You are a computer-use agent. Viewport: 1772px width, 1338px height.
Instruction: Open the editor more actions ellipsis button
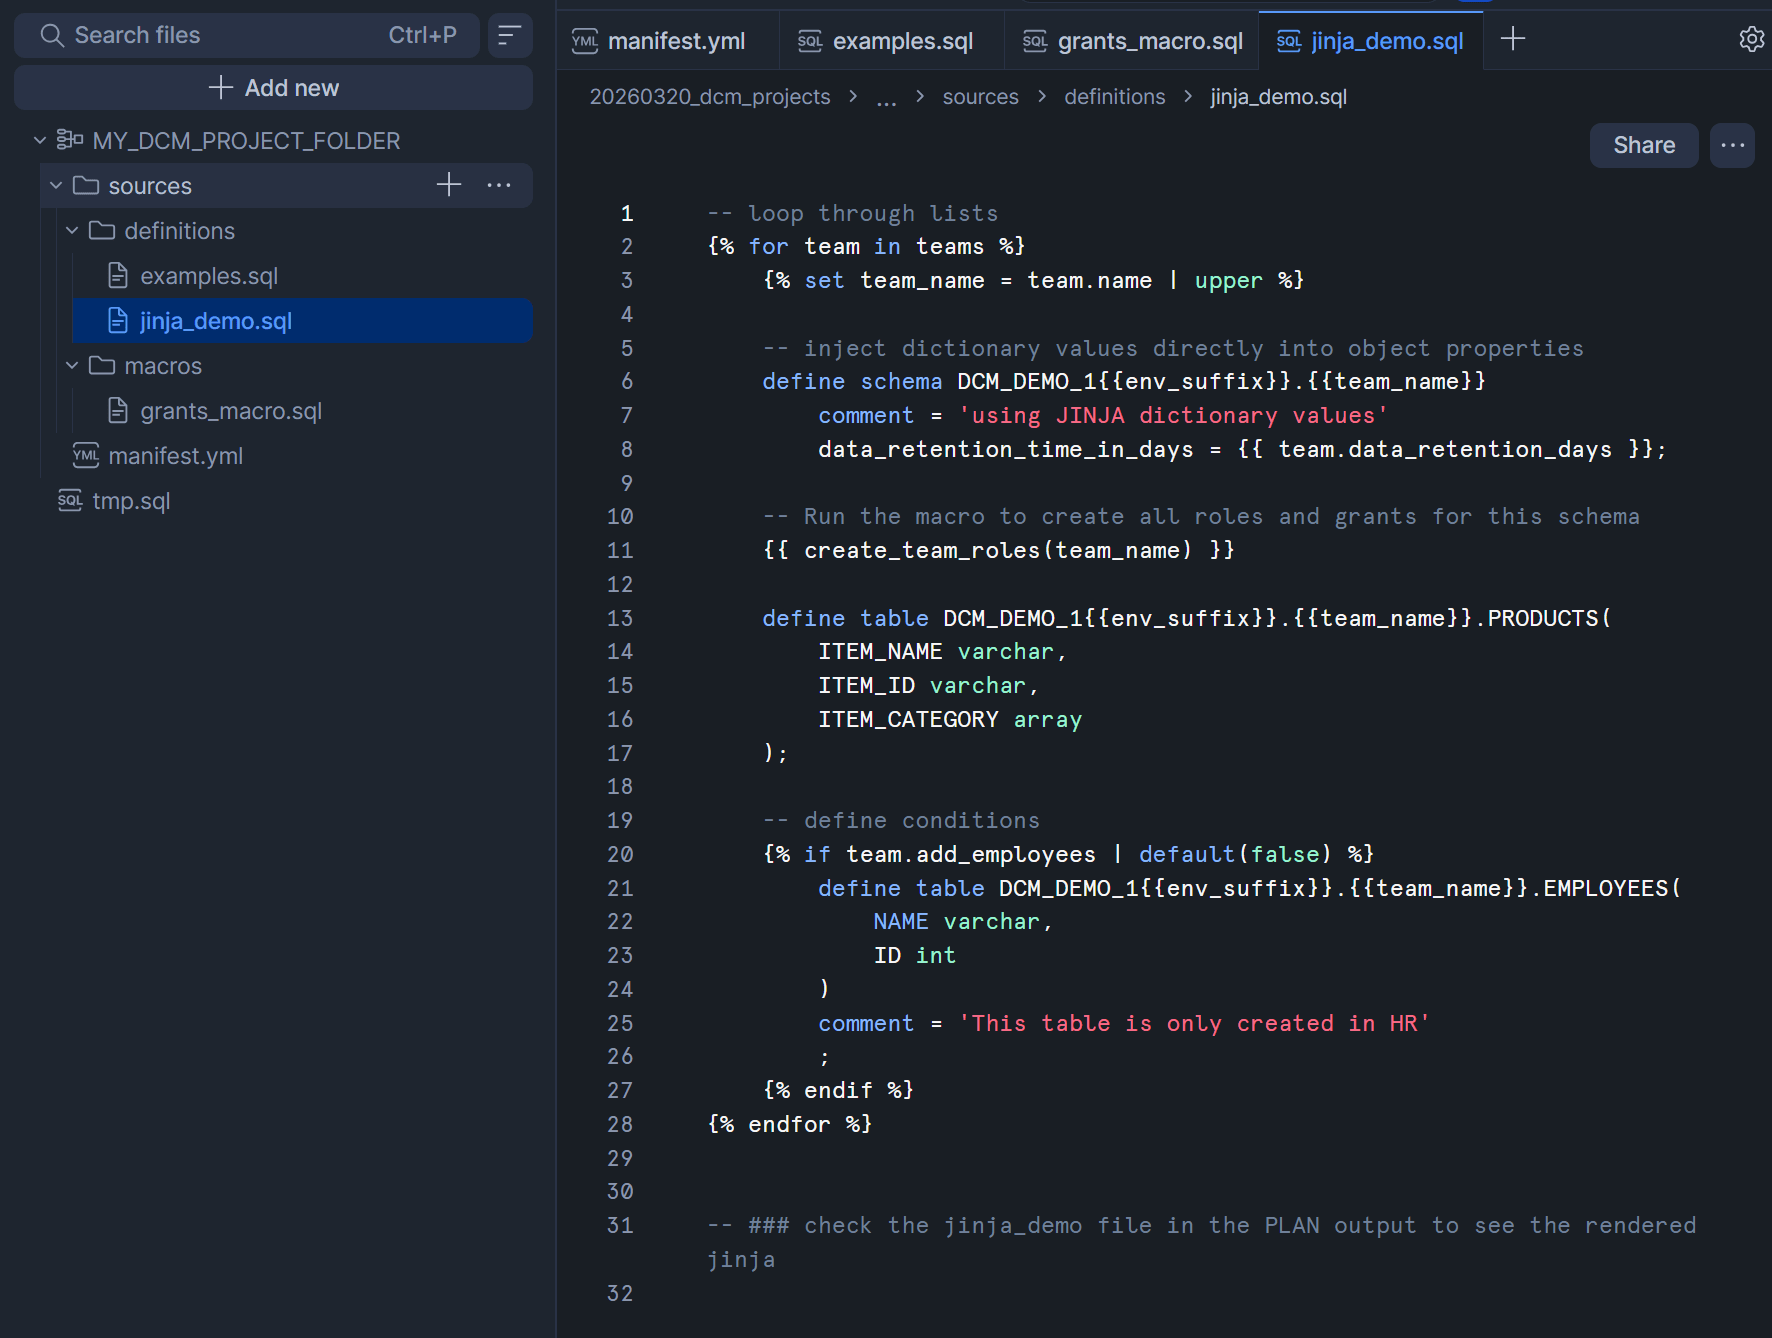click(1732, 145)
